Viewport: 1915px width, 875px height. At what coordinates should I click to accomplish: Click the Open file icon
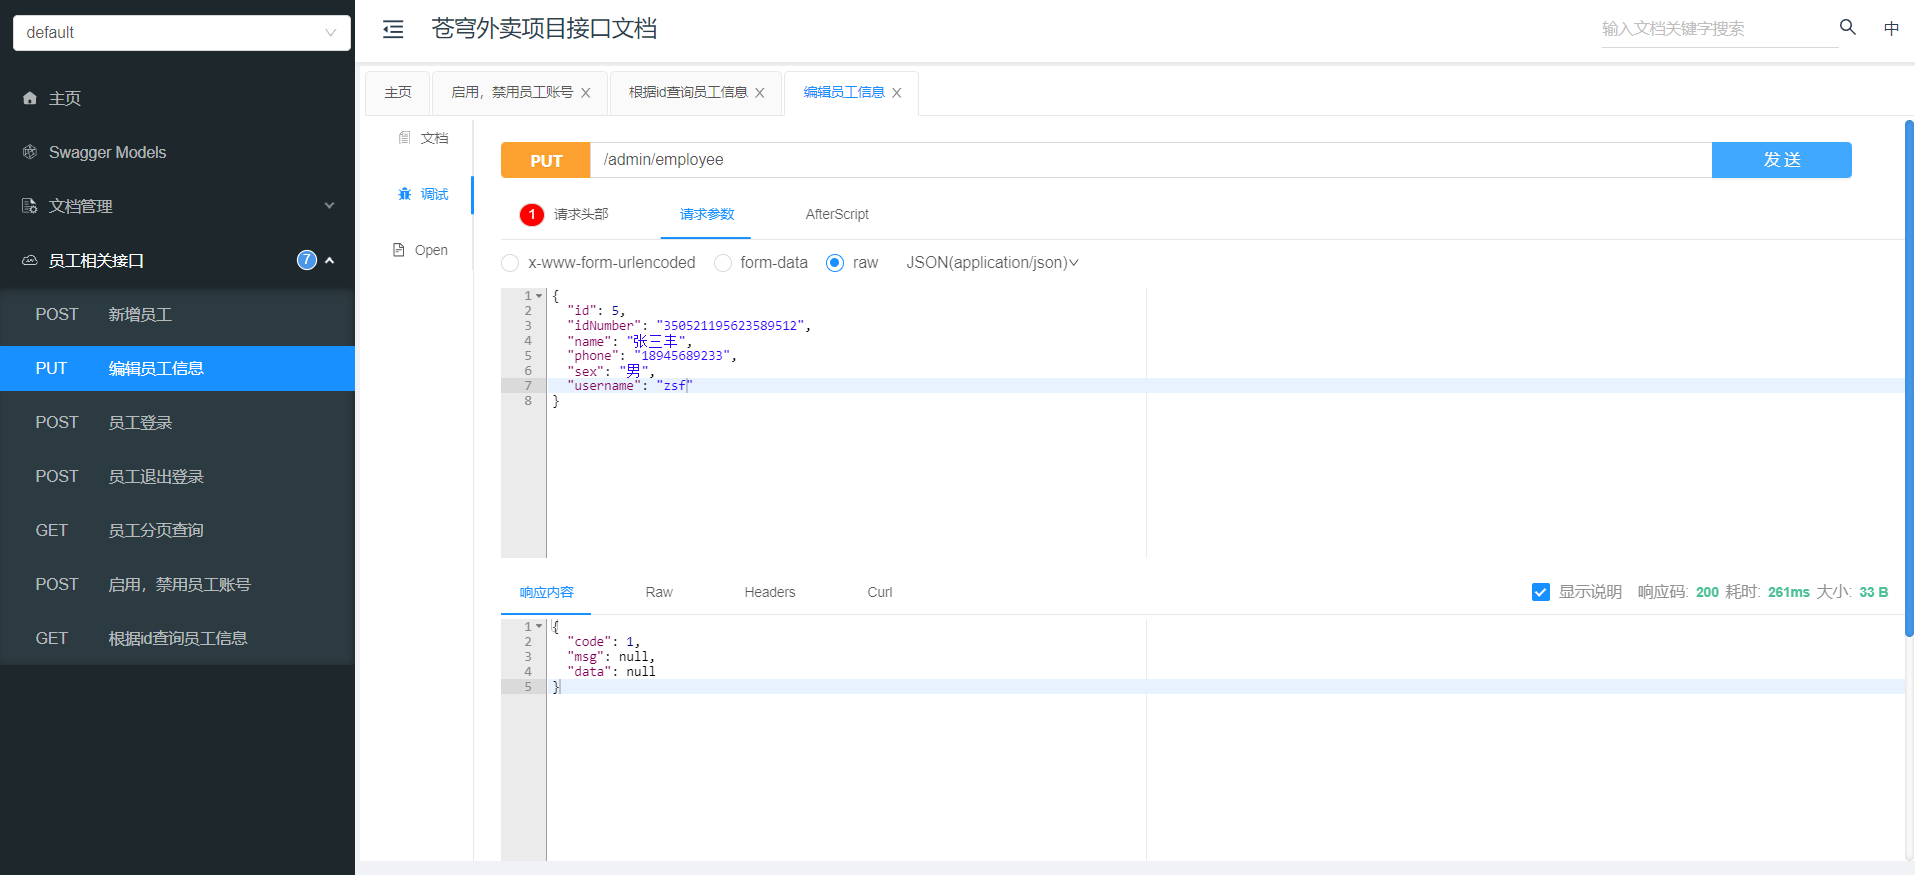pos(399,250)
